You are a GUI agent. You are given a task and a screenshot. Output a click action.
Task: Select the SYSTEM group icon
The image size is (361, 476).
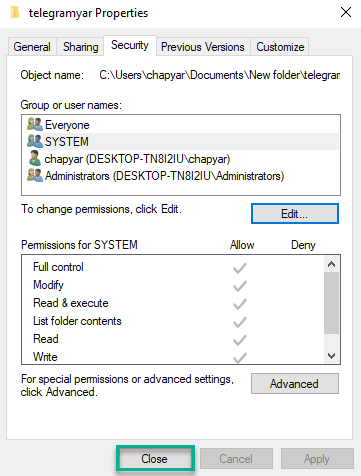[35, 141]
